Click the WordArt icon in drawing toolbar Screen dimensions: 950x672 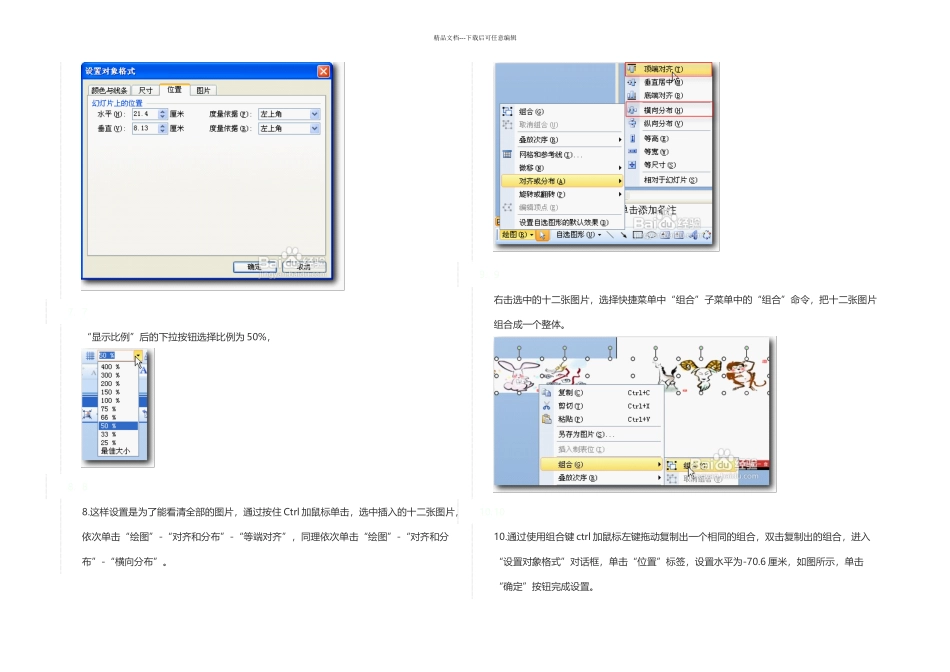693,235
